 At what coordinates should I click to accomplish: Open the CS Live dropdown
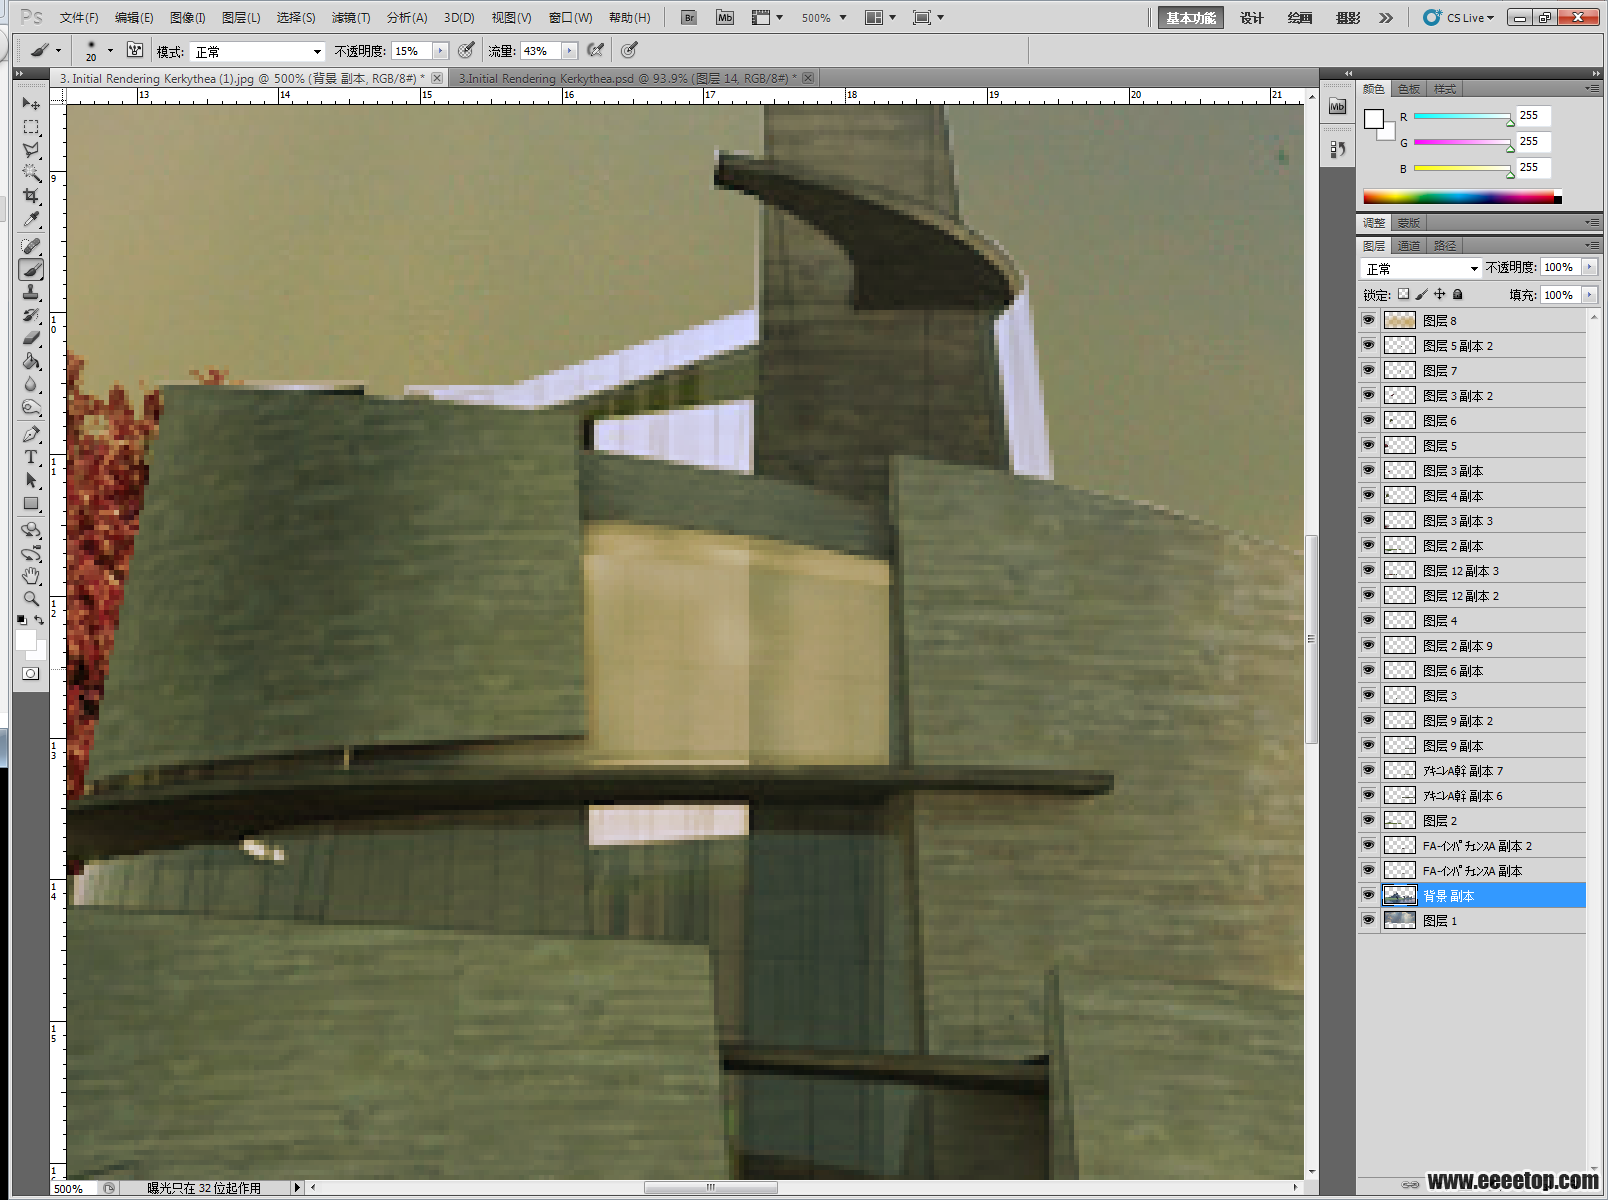1459,18
